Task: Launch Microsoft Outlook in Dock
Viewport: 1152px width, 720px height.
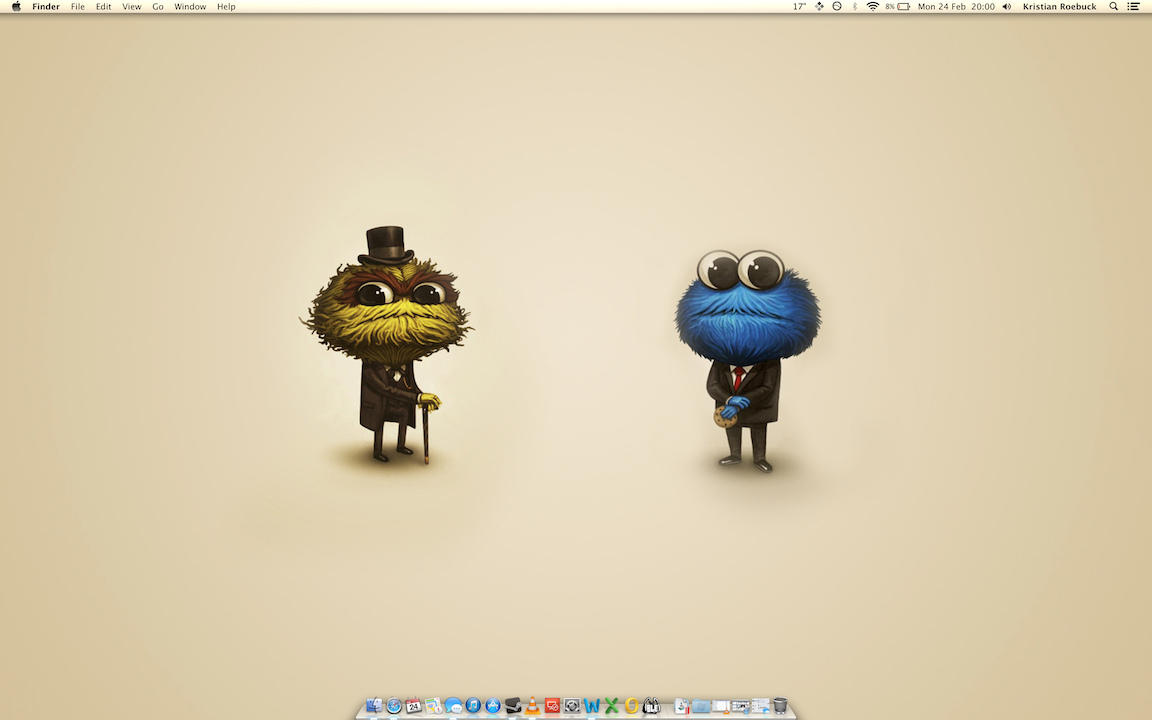Action: [631, 705]
